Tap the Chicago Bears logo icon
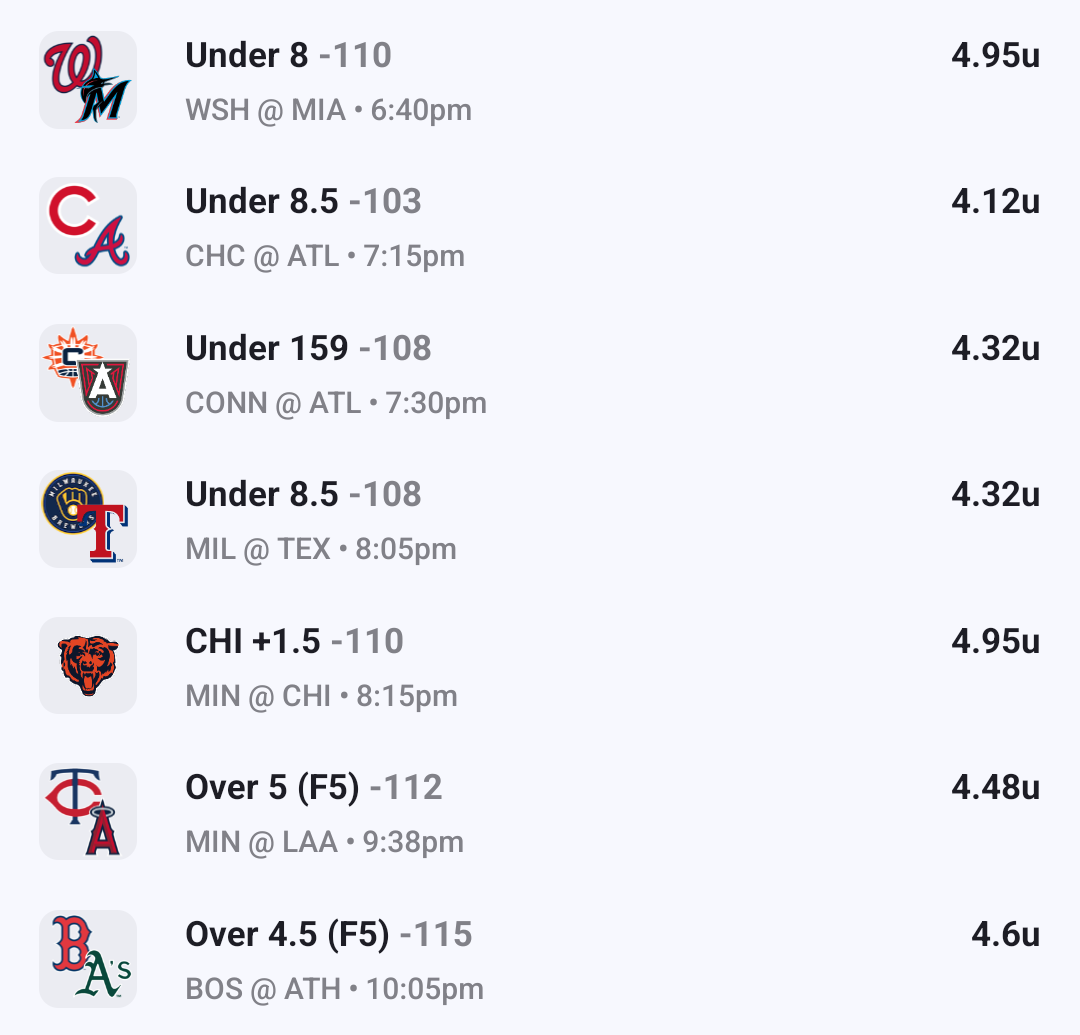Screen dimensions: 1080x1035 pyautogui.click(x=88, y=666)
